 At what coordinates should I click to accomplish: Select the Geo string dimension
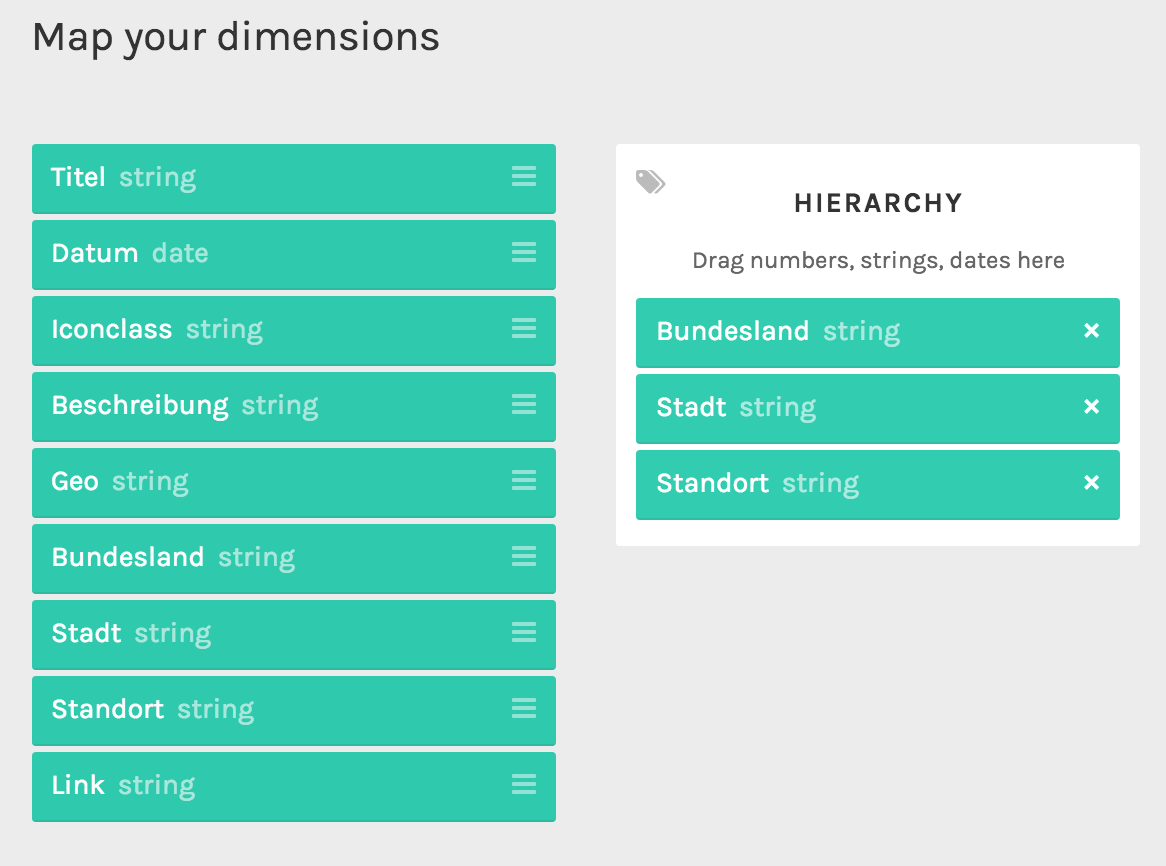[x=294, y=482]
